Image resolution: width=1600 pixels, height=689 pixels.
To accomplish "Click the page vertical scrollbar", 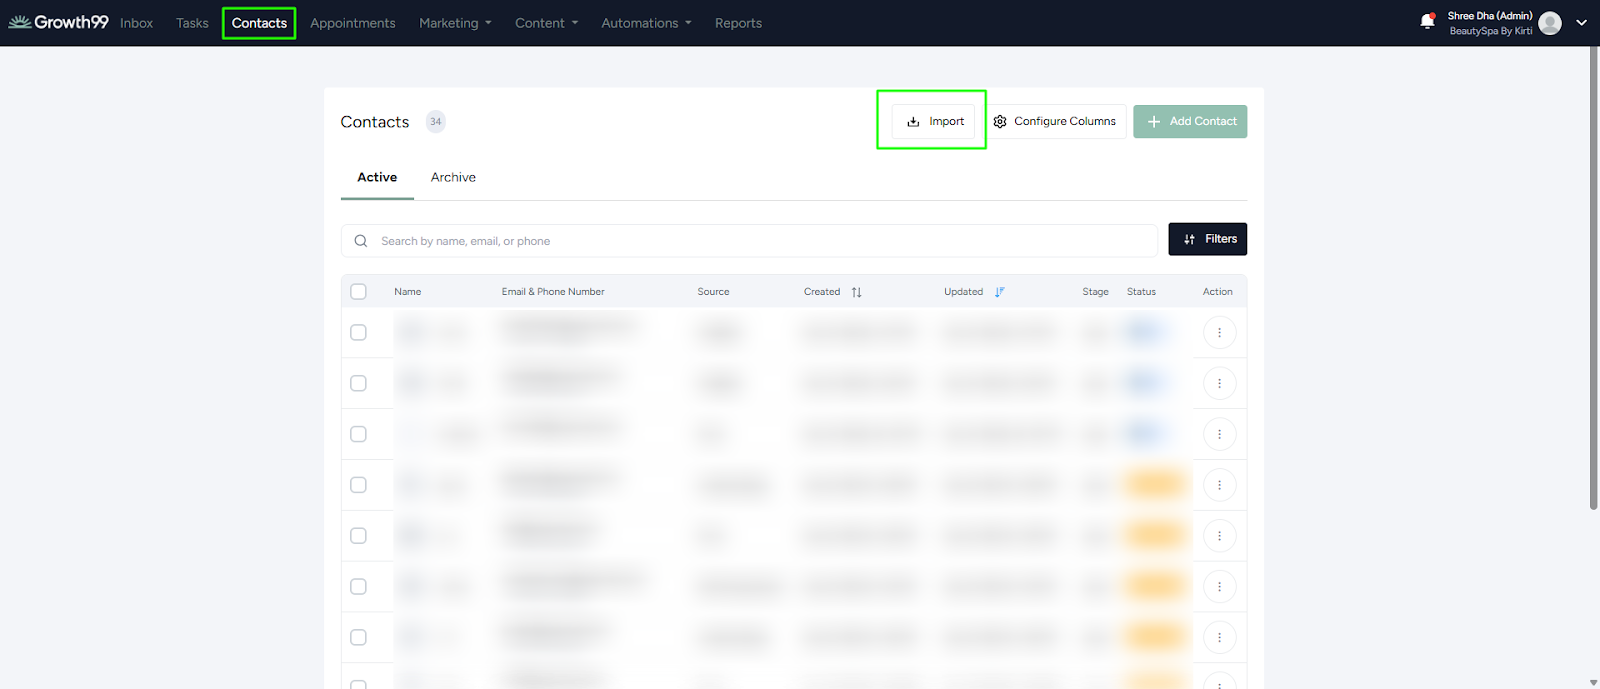I will (1593, 280).
